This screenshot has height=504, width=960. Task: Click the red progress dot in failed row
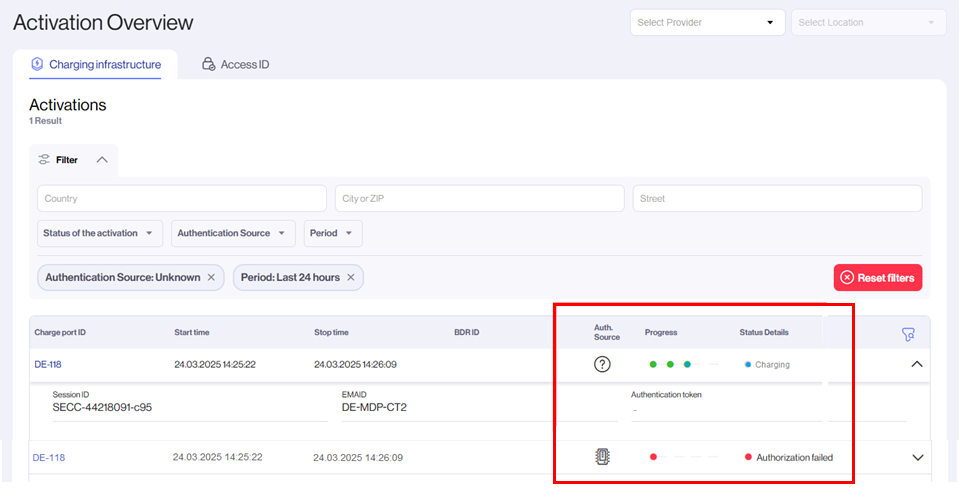[653, 457]
